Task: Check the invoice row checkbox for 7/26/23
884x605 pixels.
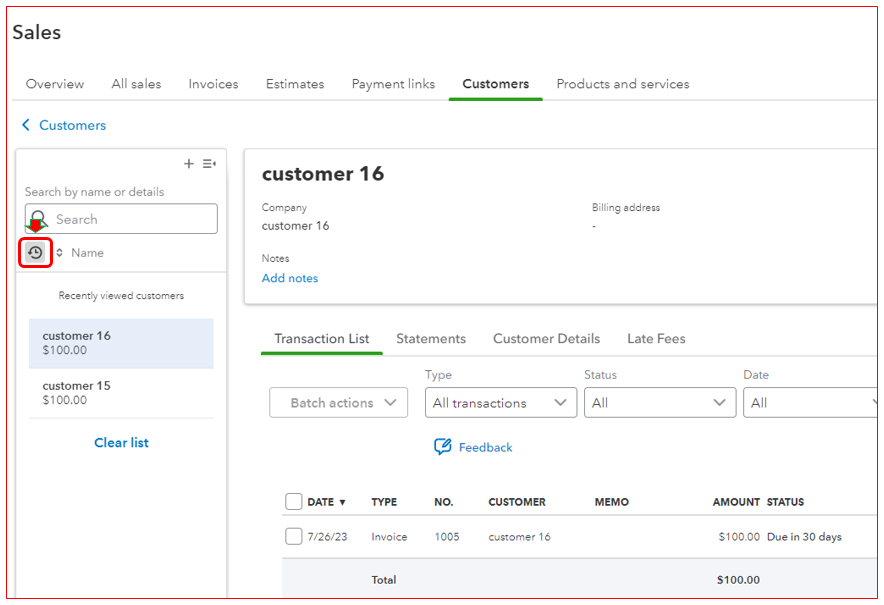Action: [295, 536]
